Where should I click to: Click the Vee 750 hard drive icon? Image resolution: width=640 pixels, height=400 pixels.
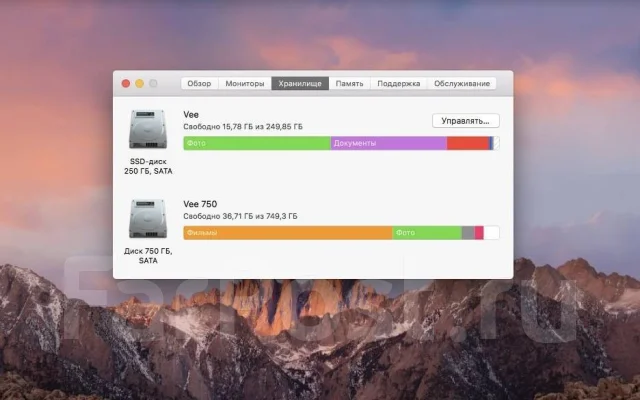(148, 218)
